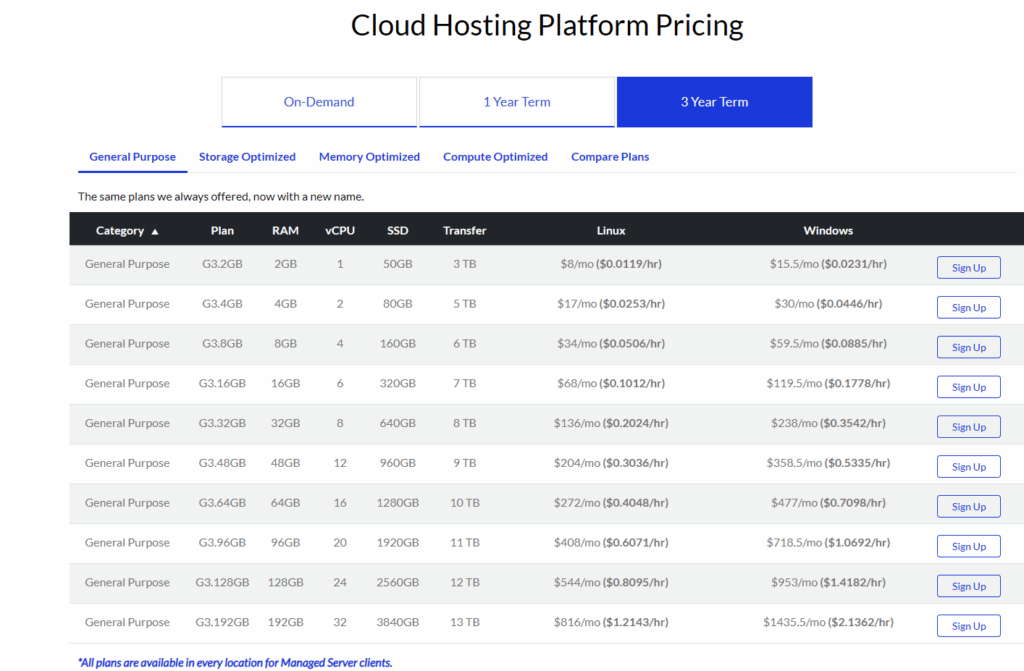Switch to the 1 Year Term tab
This screenshot has height=671, width=1024.
pyautogui.click(x=516, y=102)
